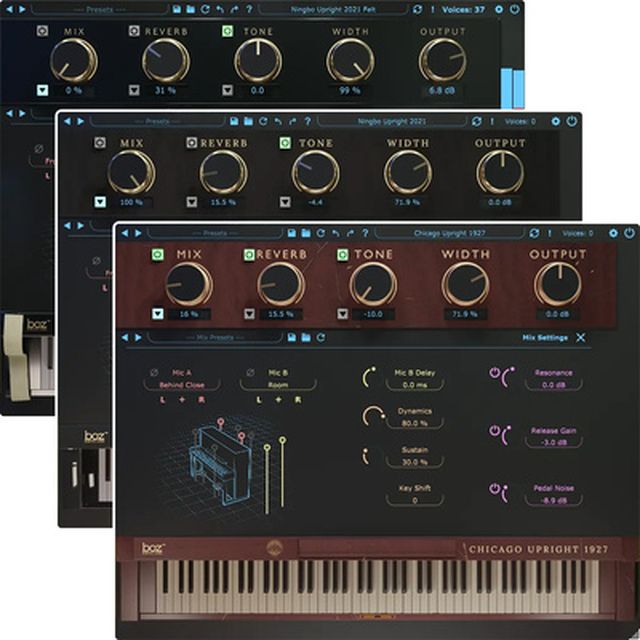Open Mic A Behind Close selector
The height and width of the screenshot is (640, 640).
click(x=182, y=385)
